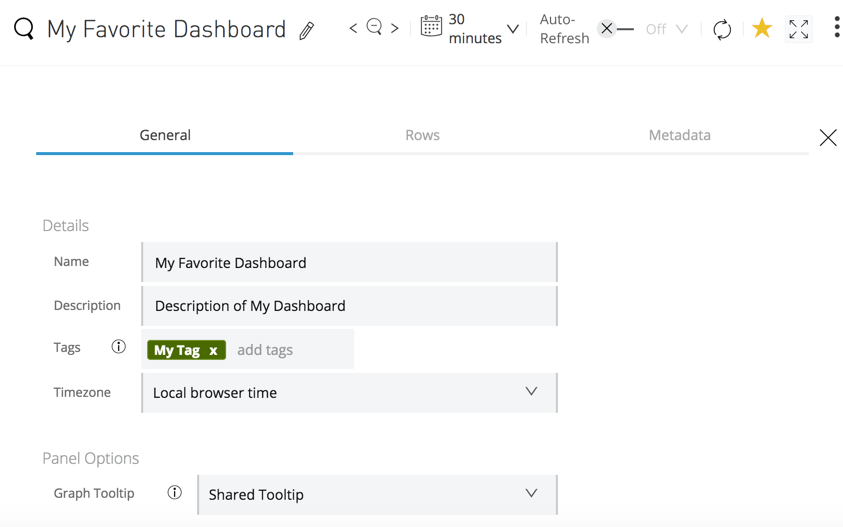
Task: Open the Auto-Refresh Off interval dropdown
Action: (667, 30)
